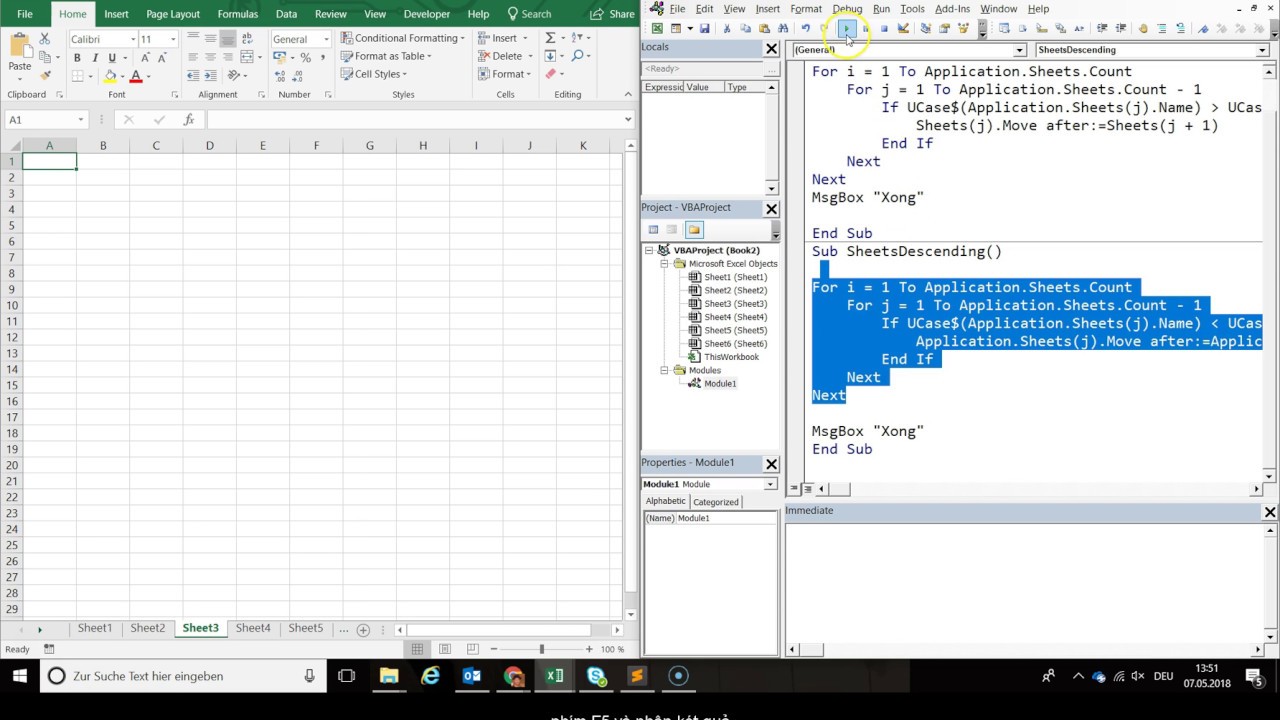Open the Excel icon in the taskbar
The image size is (1280, 720).
tap(555, 676)
